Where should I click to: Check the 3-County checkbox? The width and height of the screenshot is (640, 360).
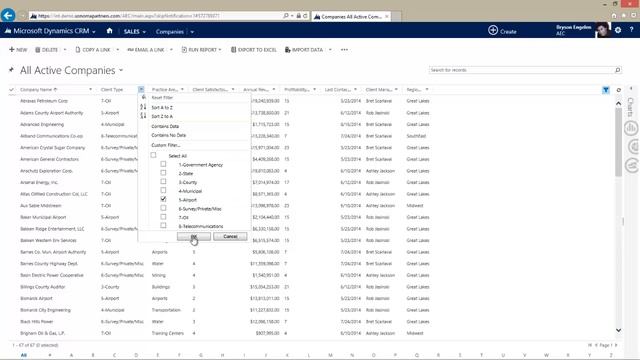pyautogui.click(x=163, y=182)
